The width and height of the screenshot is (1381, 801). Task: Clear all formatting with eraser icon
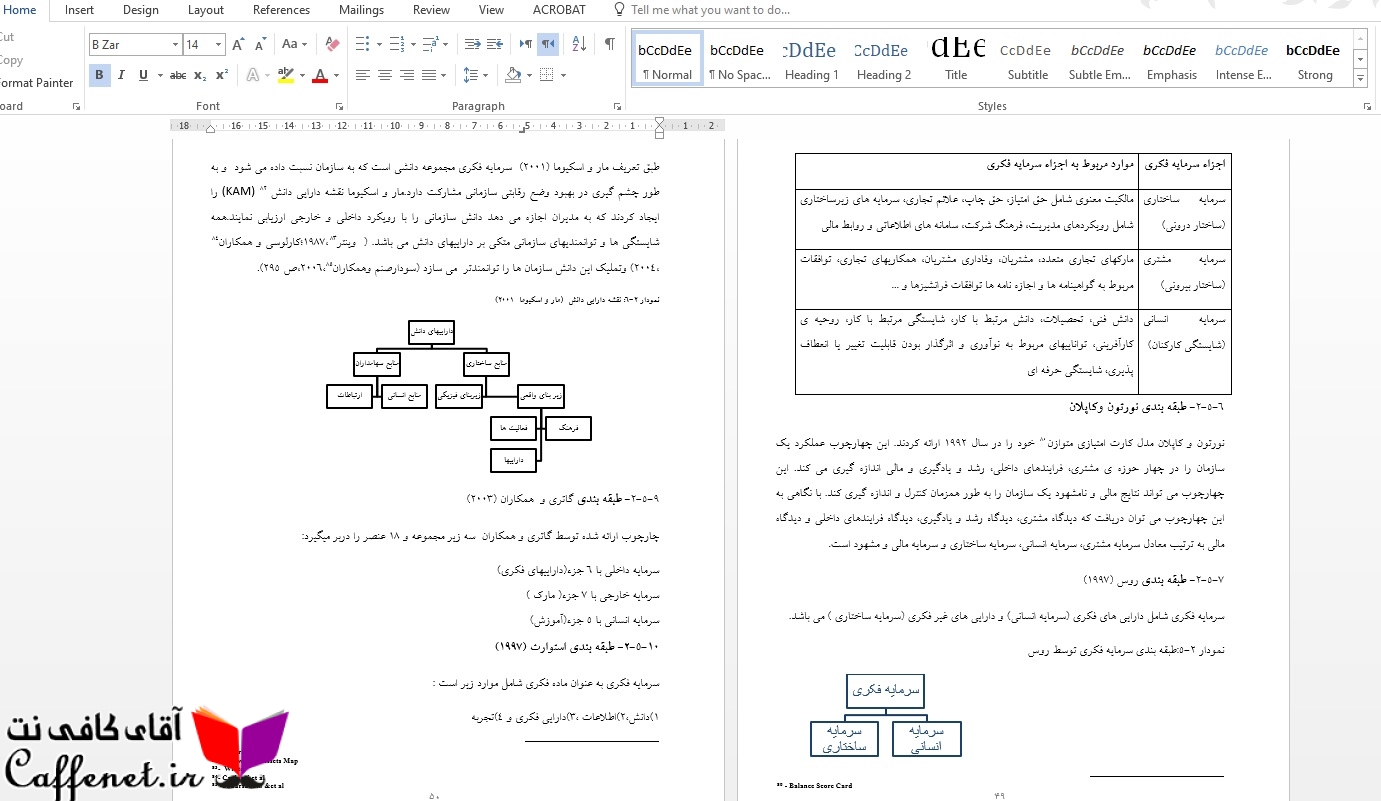[333, 44]
